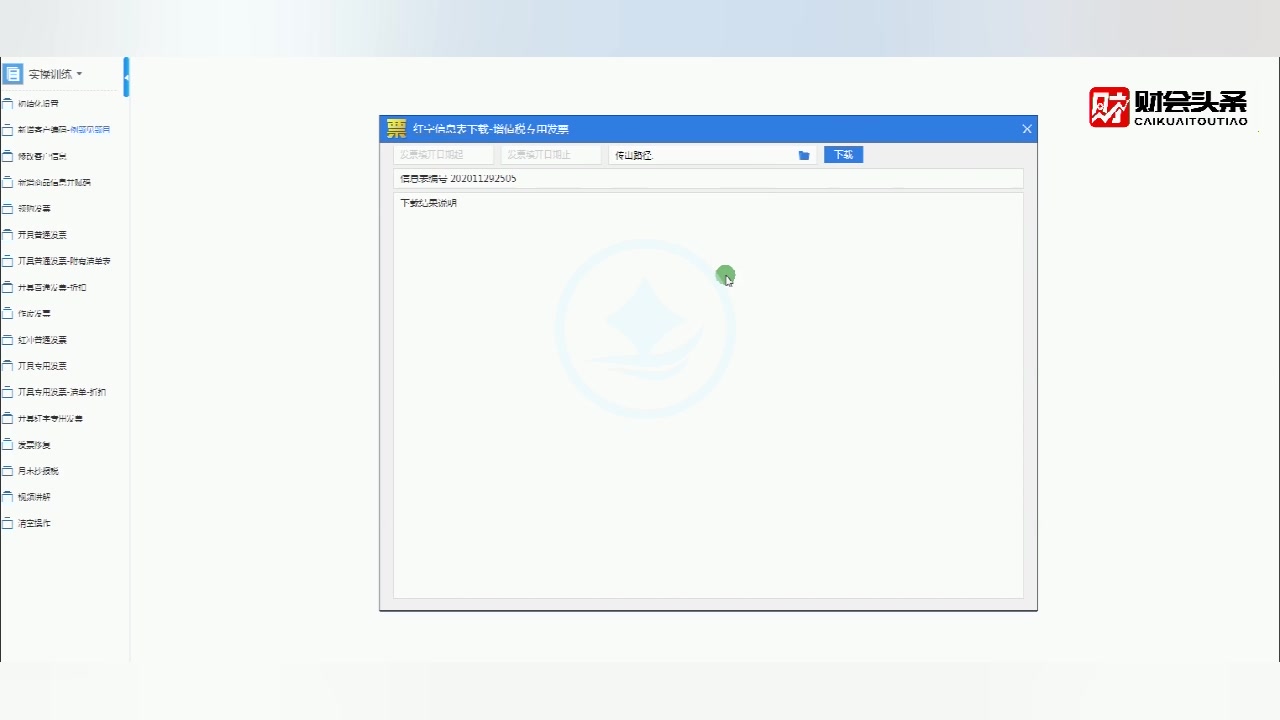Open 新增商品信息并赋码 sidebar item
The image size is (1280, 720).
coord(54,182)
